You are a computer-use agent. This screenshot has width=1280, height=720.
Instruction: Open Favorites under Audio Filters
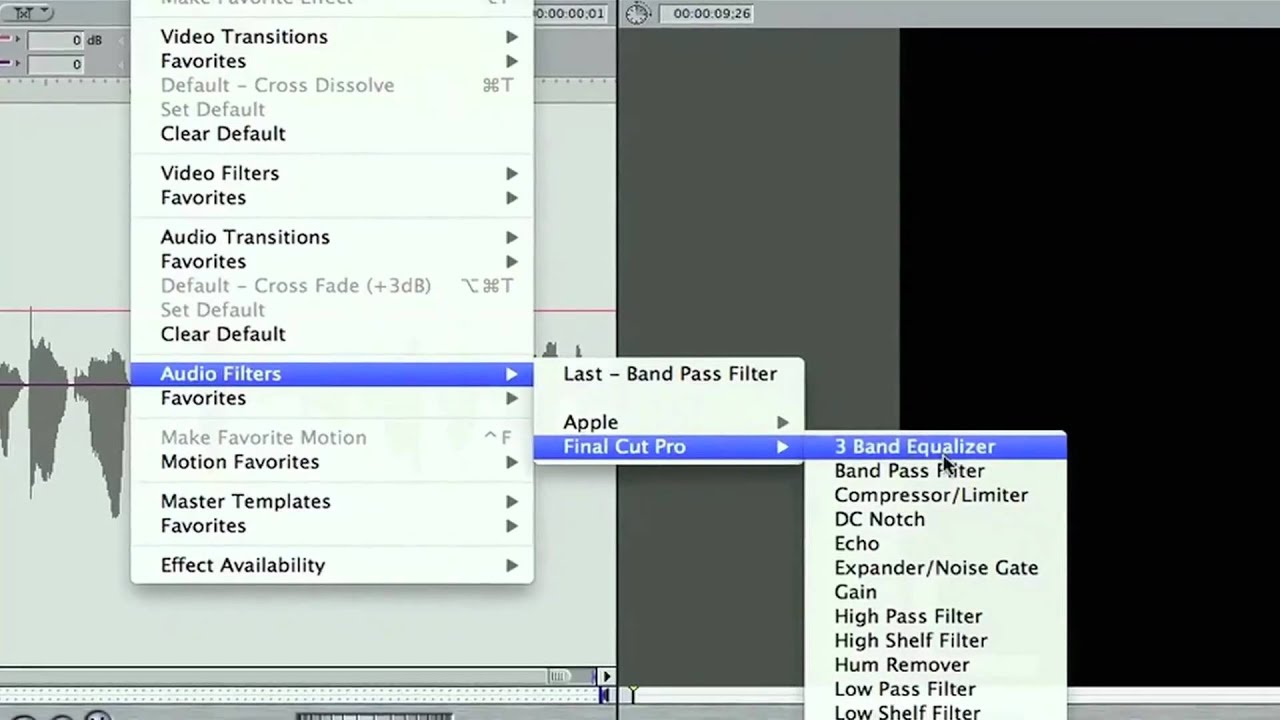(332, 398)
